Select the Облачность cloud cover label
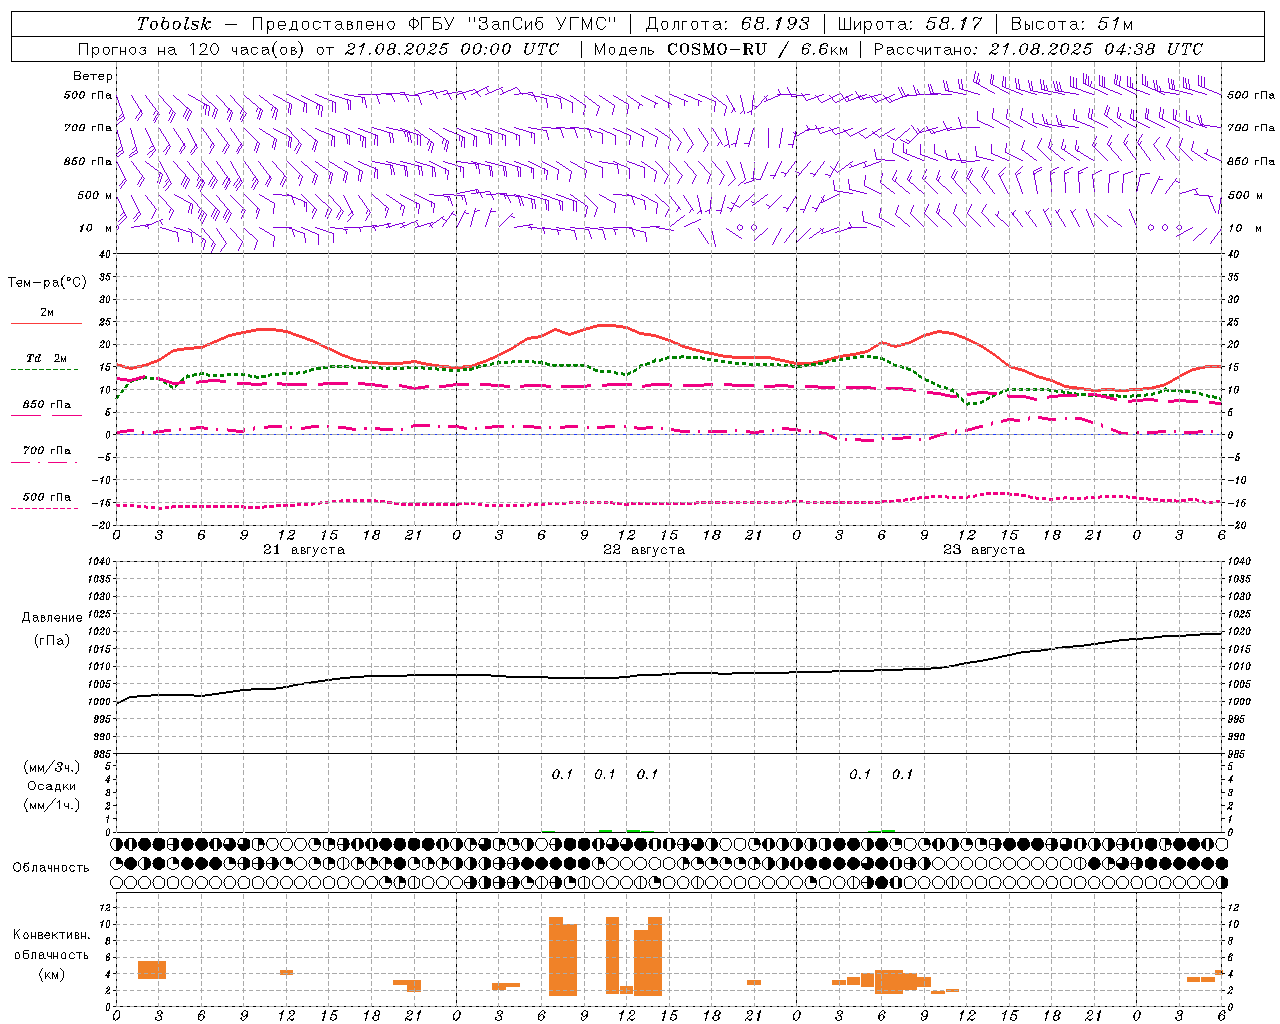 pyautogui.click(x=51, y=868)
